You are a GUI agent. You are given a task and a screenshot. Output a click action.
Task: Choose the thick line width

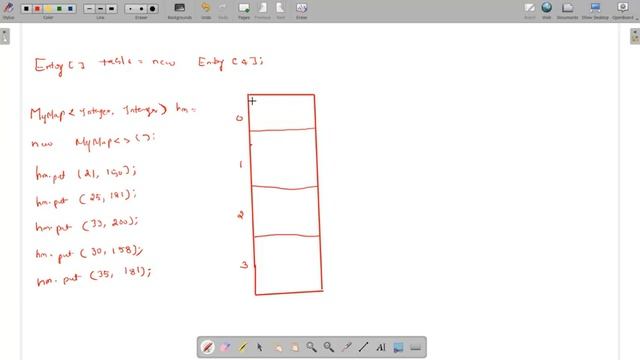click(111, 9)
